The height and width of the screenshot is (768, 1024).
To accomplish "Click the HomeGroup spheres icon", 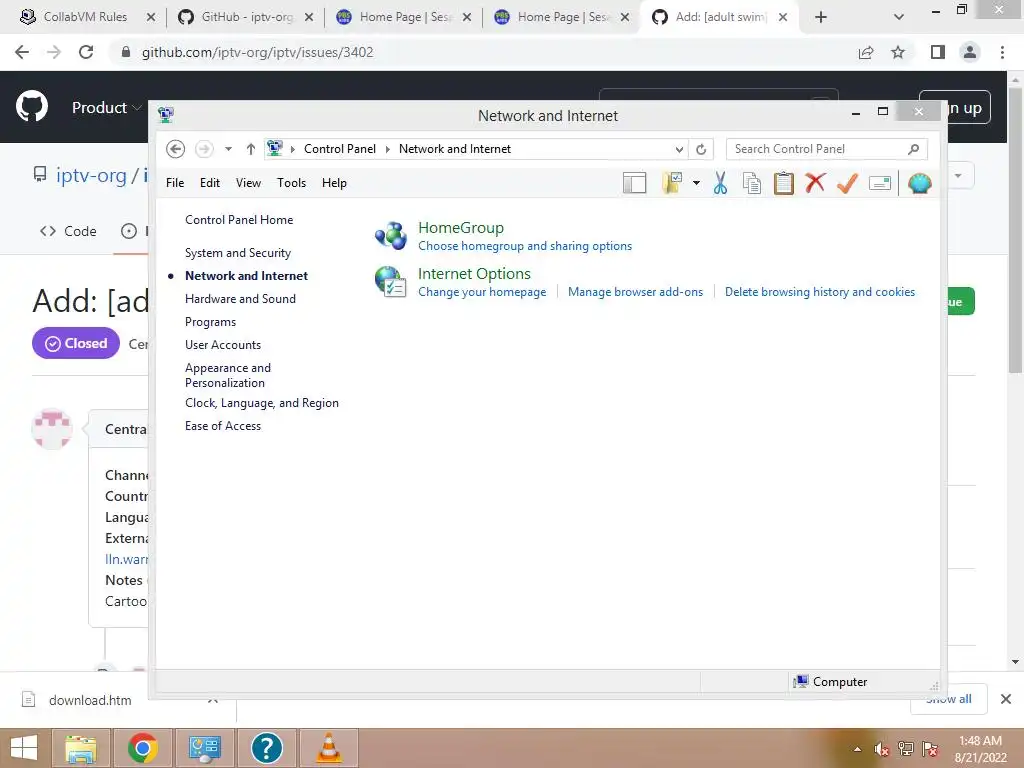I will (391, 236).
